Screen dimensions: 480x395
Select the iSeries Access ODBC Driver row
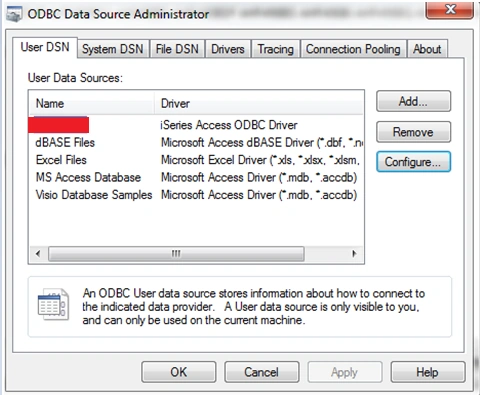point(196,125)
